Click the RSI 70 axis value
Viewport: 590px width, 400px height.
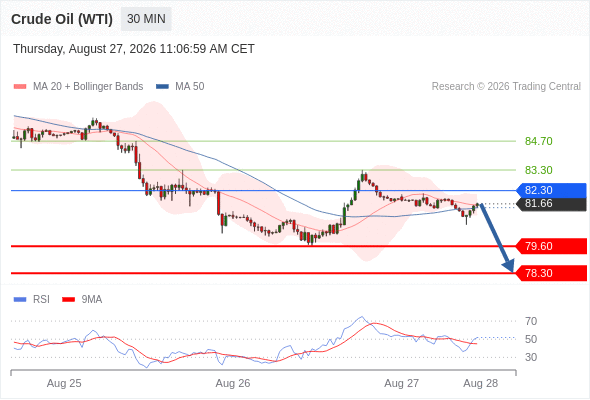(531, 321)
